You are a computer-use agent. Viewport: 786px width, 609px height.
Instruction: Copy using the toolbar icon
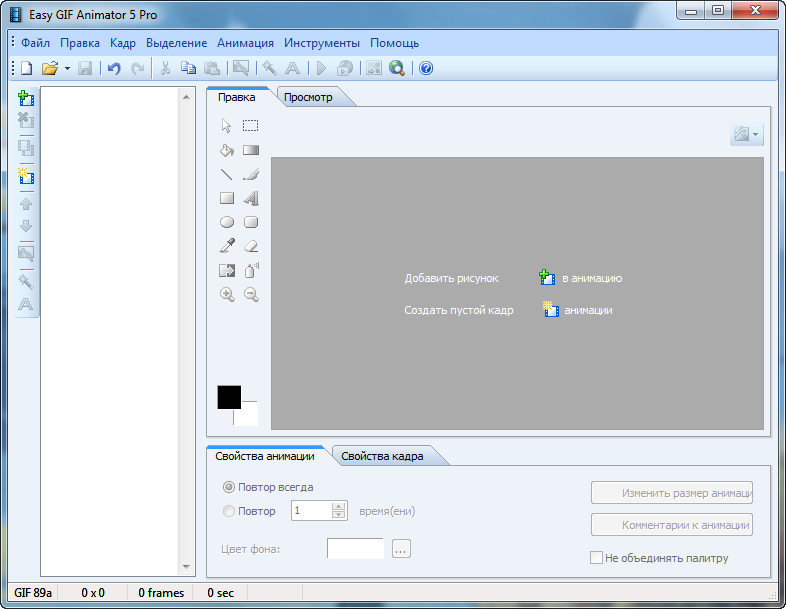click(188, 68)
